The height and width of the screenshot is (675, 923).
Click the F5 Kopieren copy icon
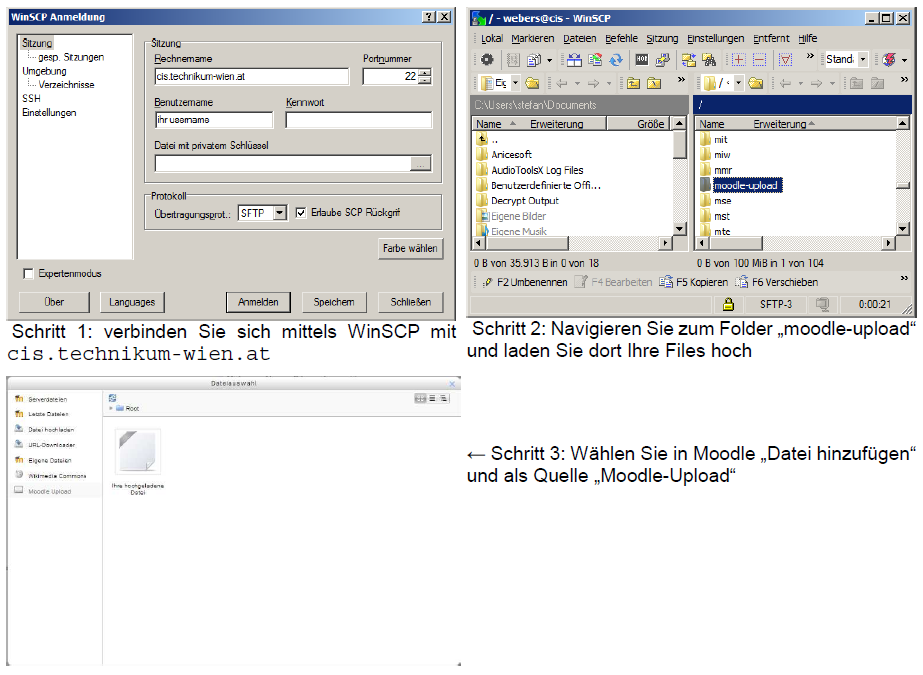coord(666,282)
